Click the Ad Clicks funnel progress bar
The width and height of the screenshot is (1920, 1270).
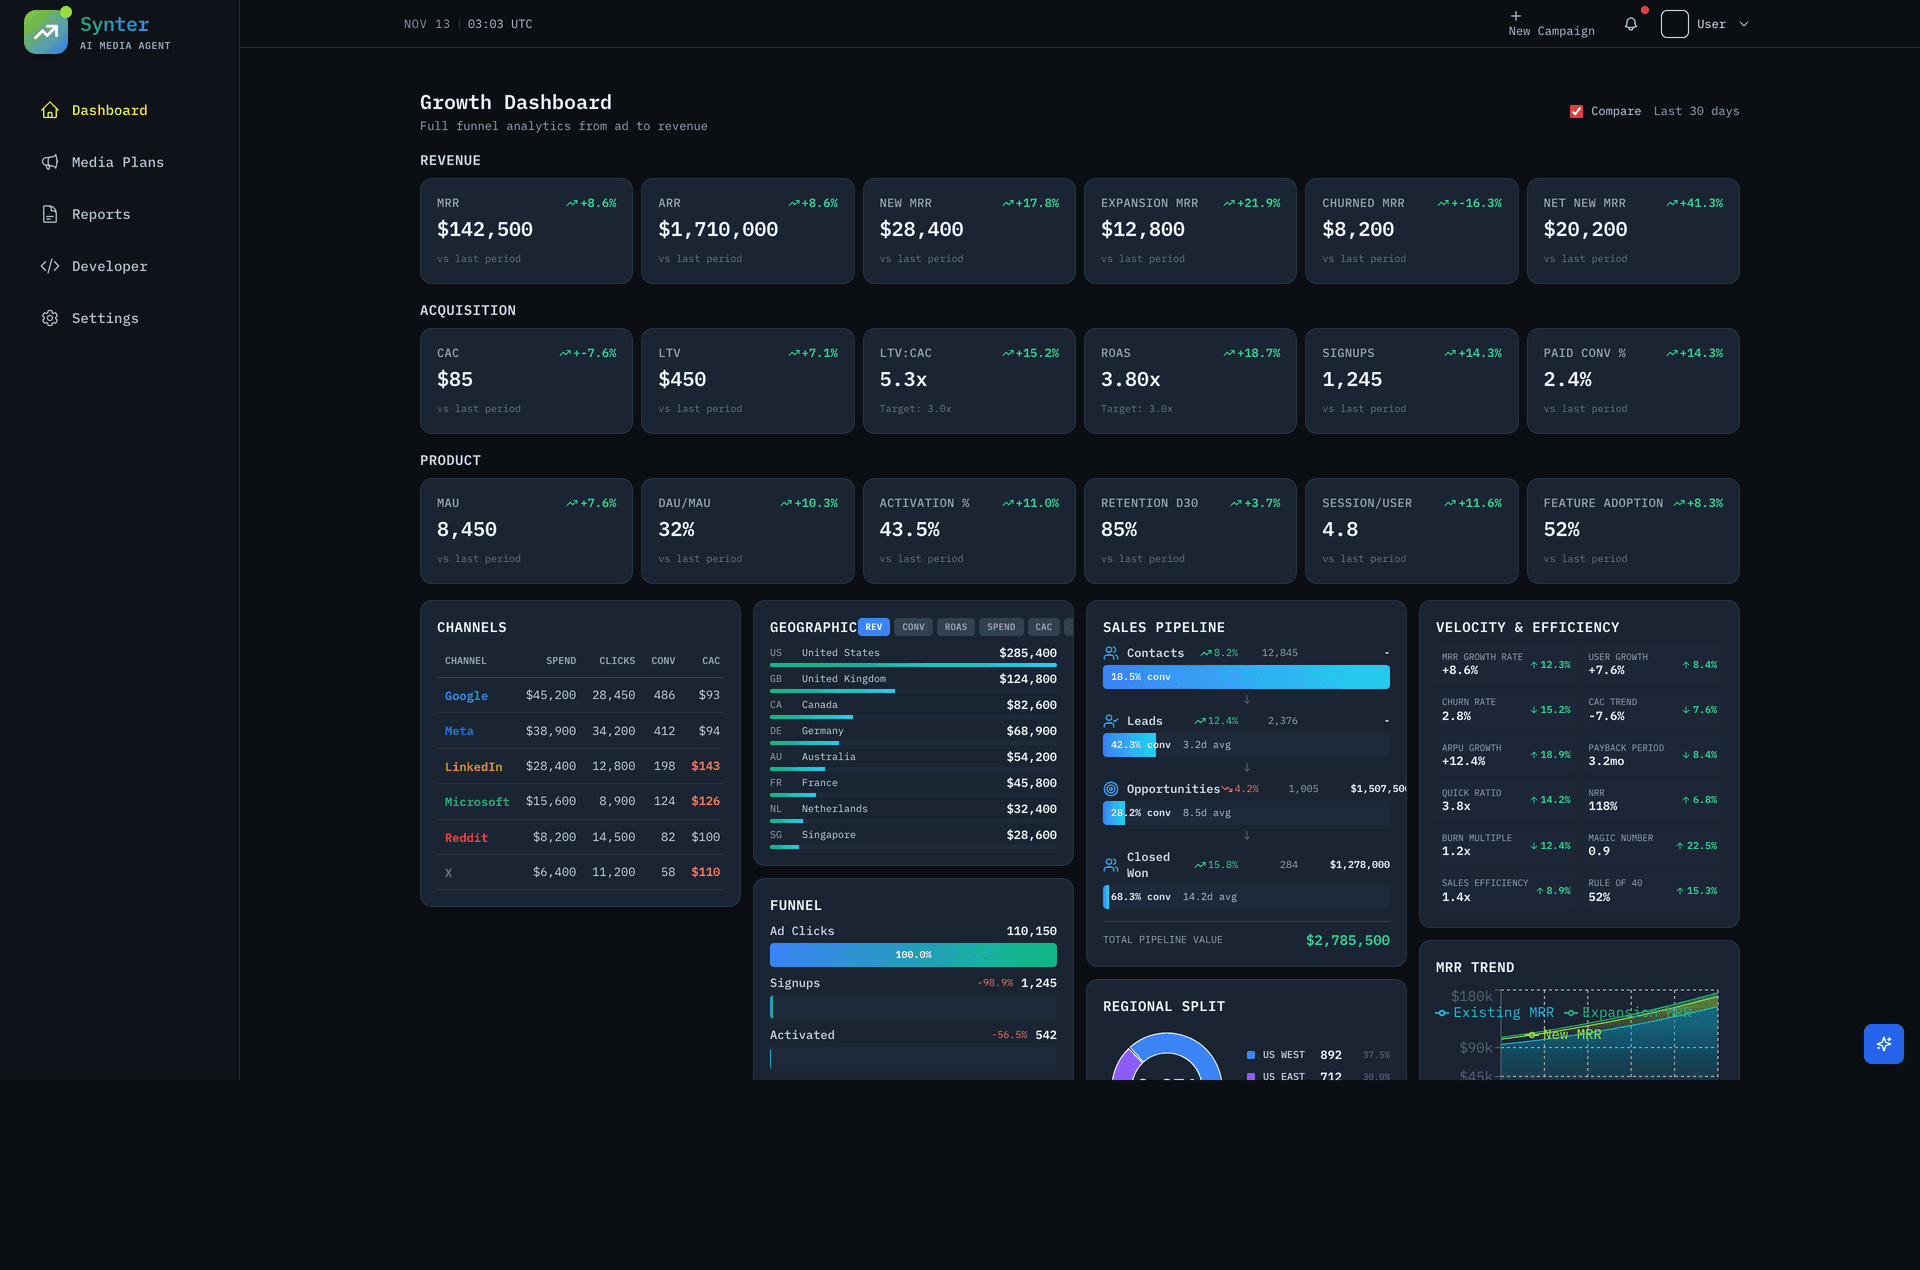pyautogui.click(x=913, y=955)
